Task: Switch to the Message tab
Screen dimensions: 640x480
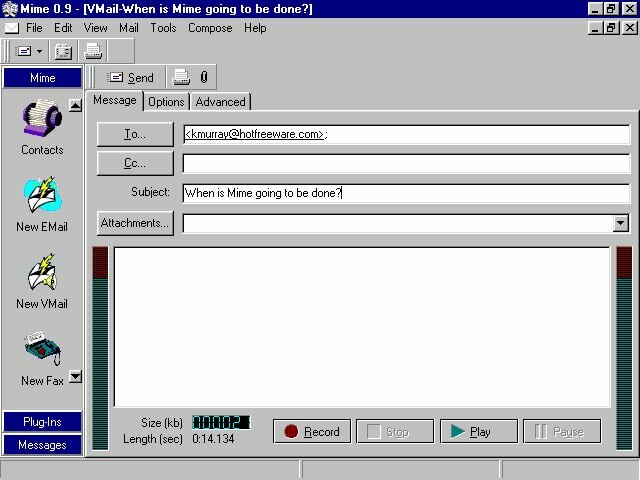Action: [115, 100]
